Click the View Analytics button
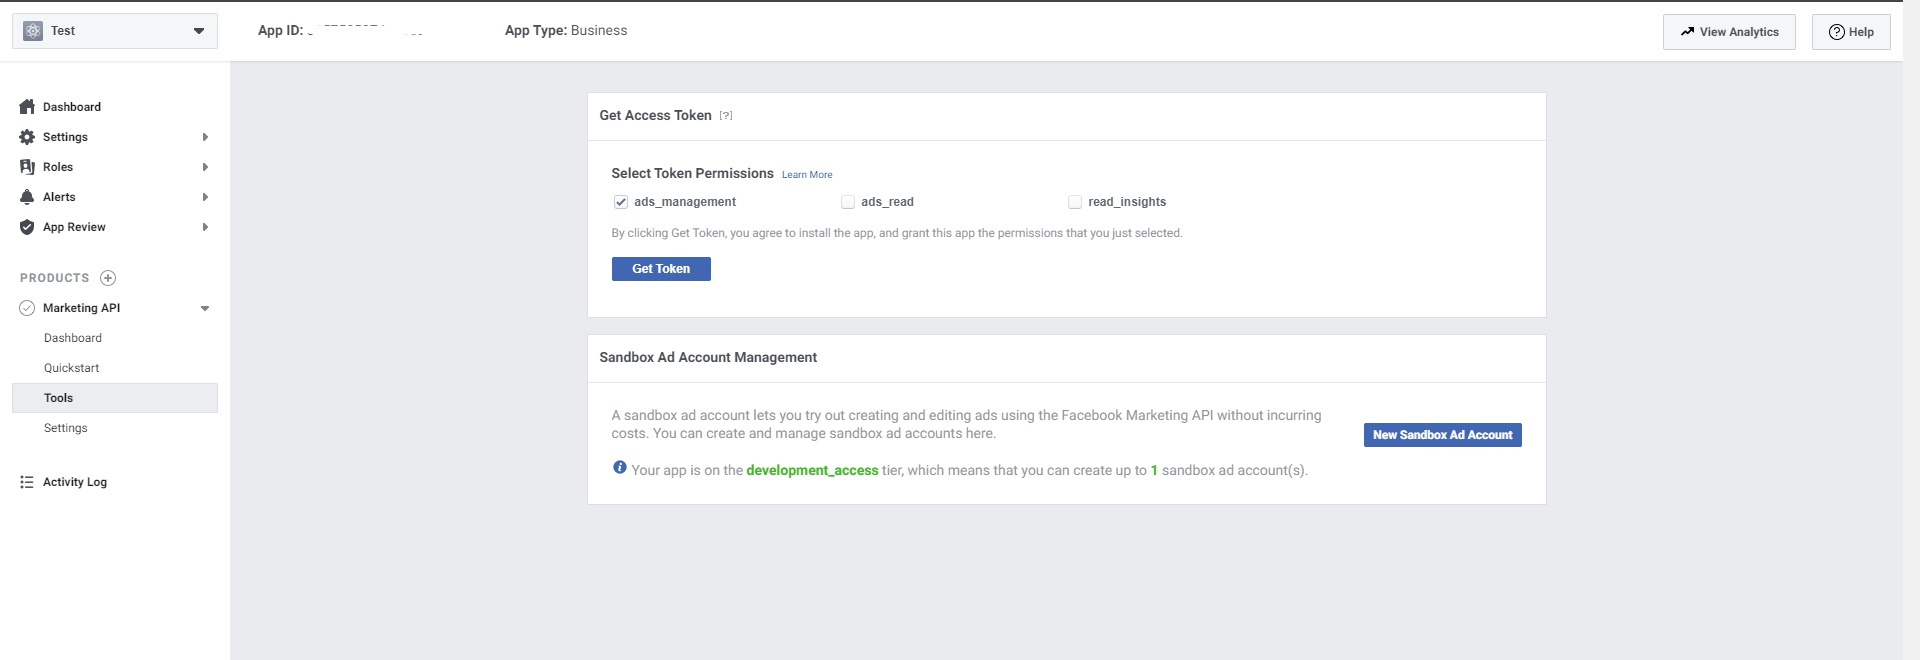The width and height of the screenshot is (1920, 660). pyautogui.click(x=1729, y=32)
